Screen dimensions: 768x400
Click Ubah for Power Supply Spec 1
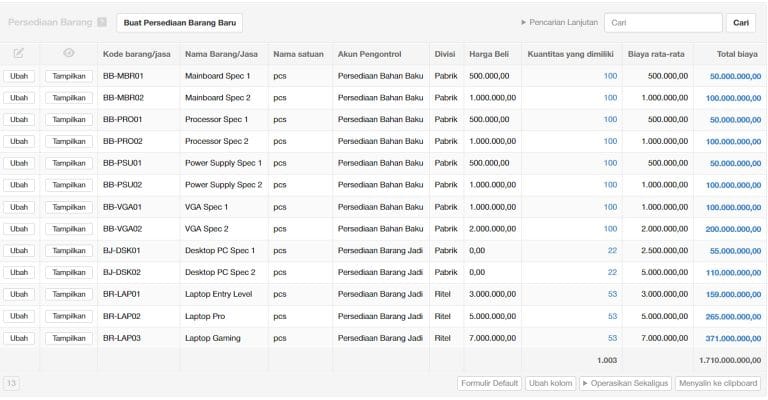(19, 163)
